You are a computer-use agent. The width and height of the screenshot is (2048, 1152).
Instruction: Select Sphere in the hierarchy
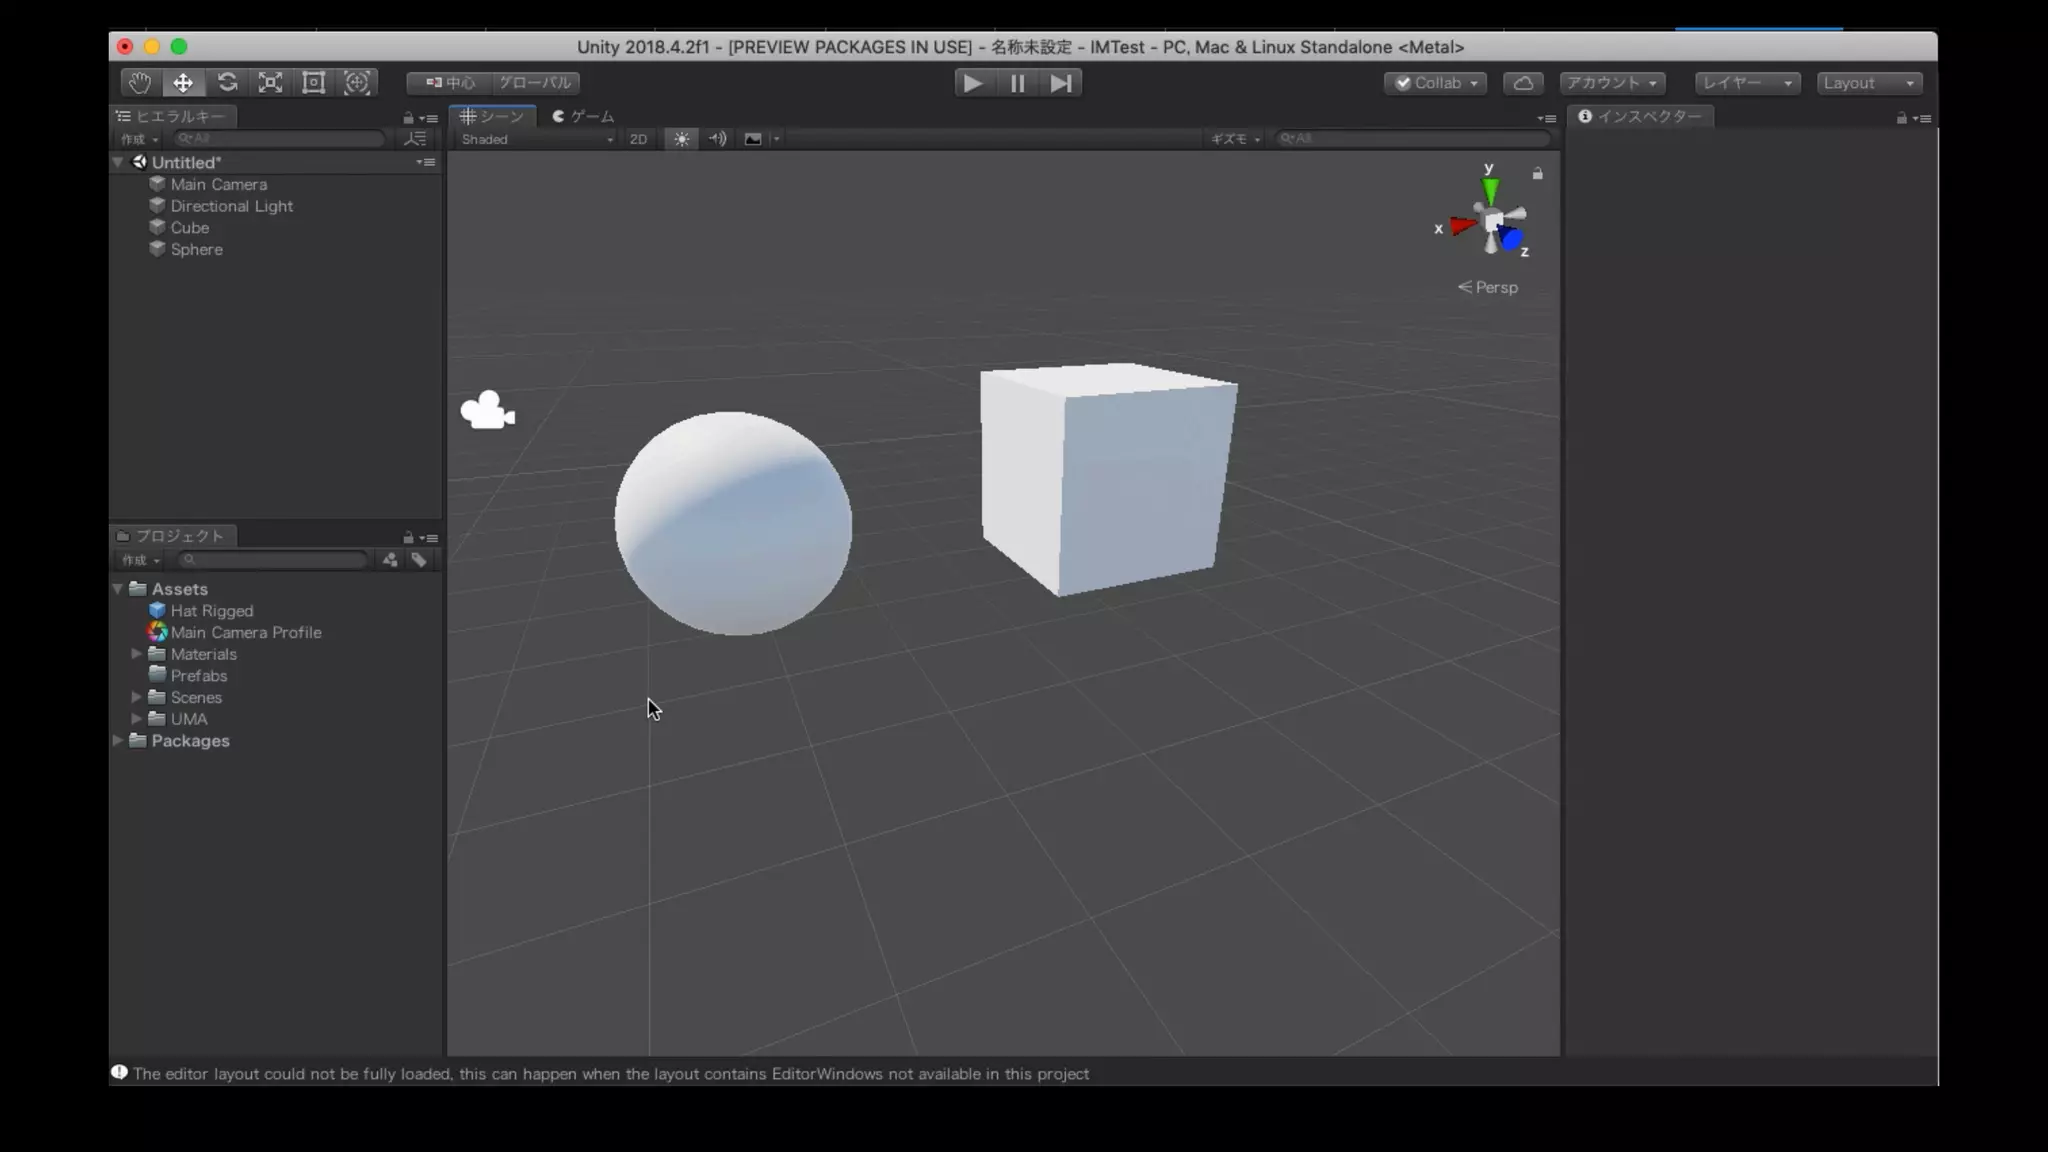point(196,250)
